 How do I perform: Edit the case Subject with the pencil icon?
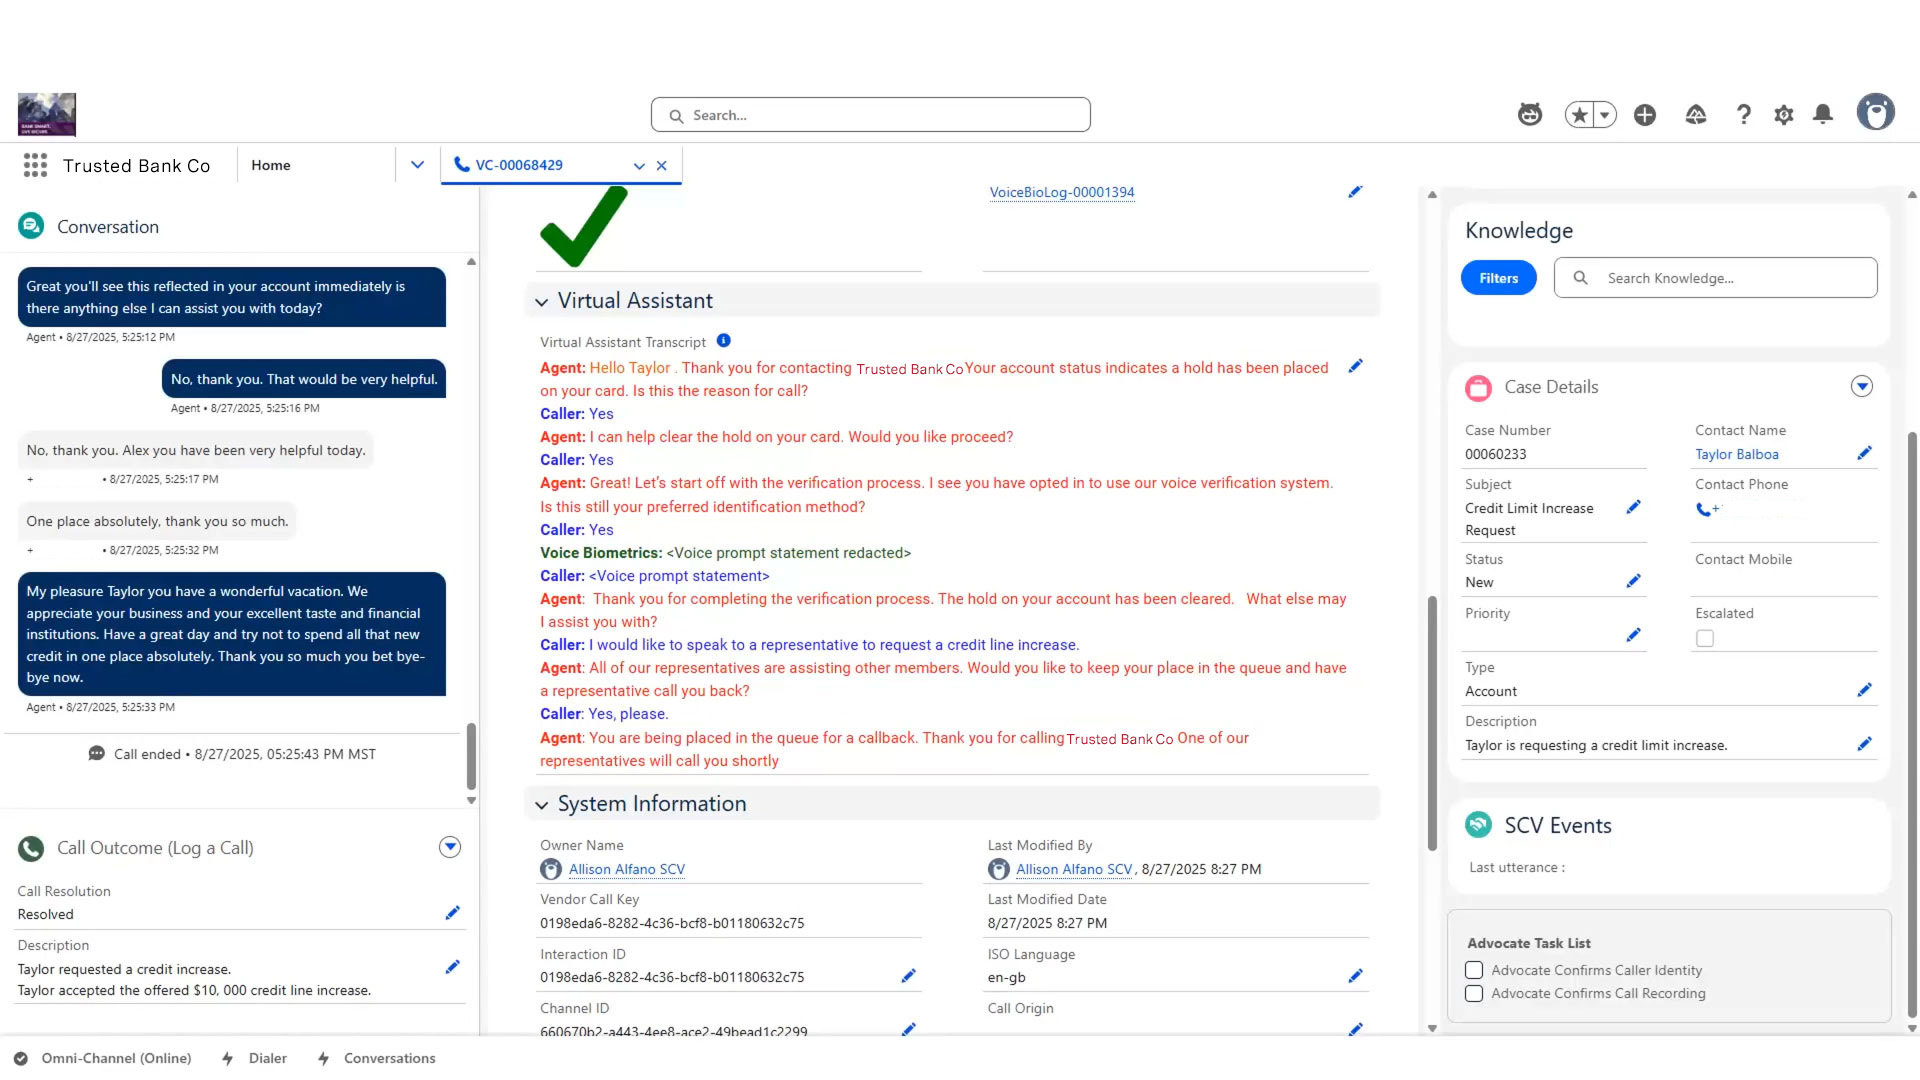[1633, 507]
